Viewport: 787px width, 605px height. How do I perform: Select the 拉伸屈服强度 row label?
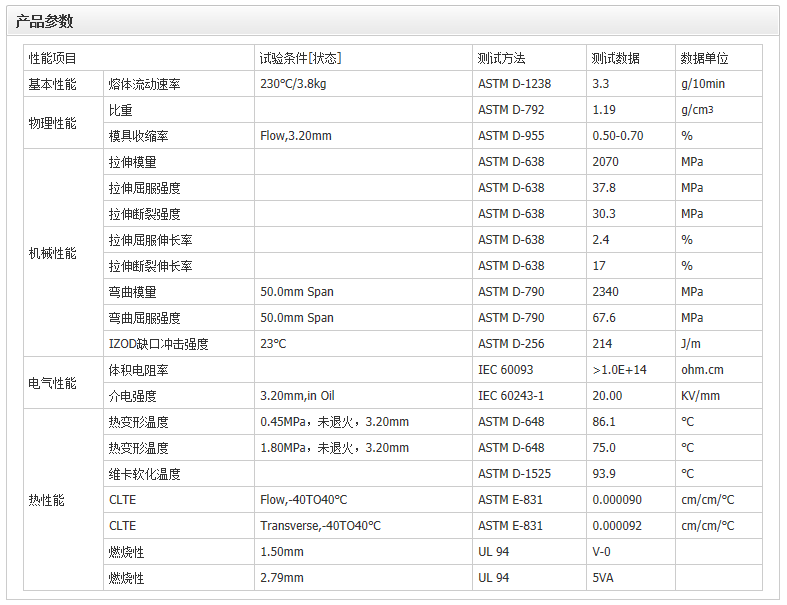coord(145,188)
